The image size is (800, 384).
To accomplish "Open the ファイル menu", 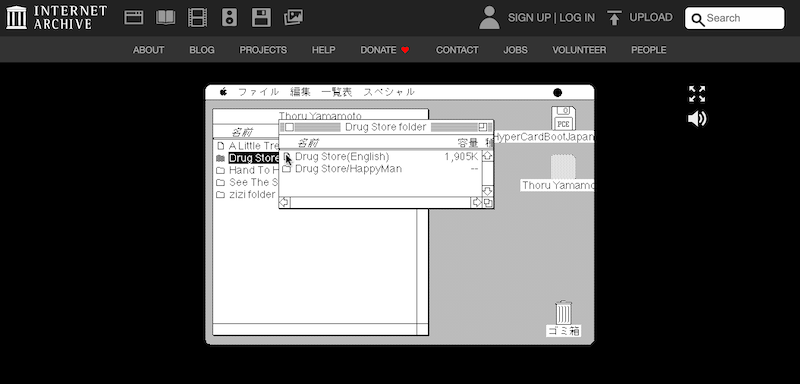I will click(x=259, y=92).
